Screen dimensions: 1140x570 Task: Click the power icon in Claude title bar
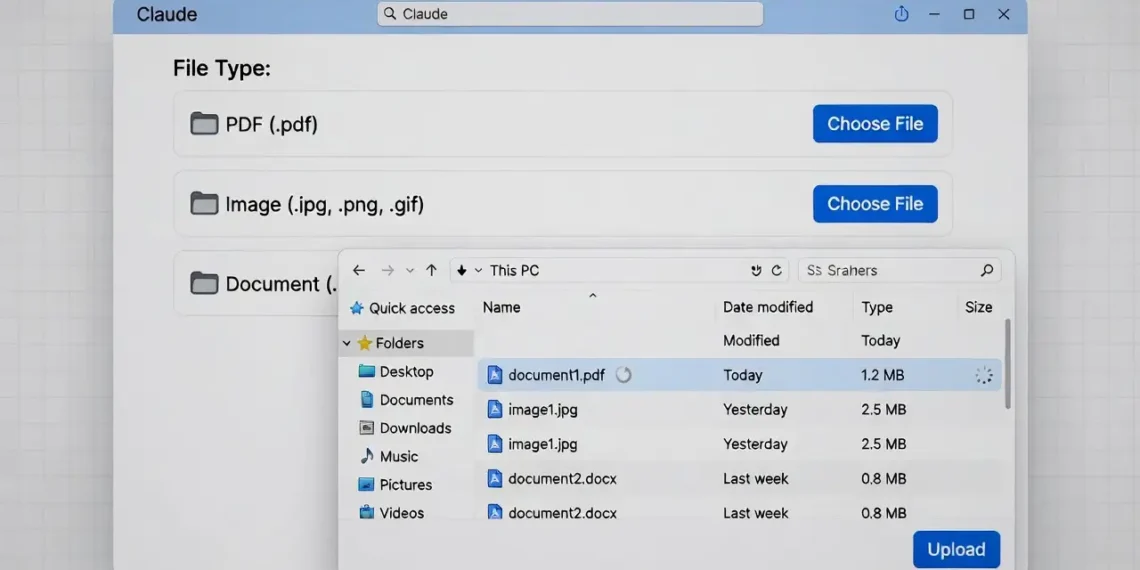click(x=902, y=14)
